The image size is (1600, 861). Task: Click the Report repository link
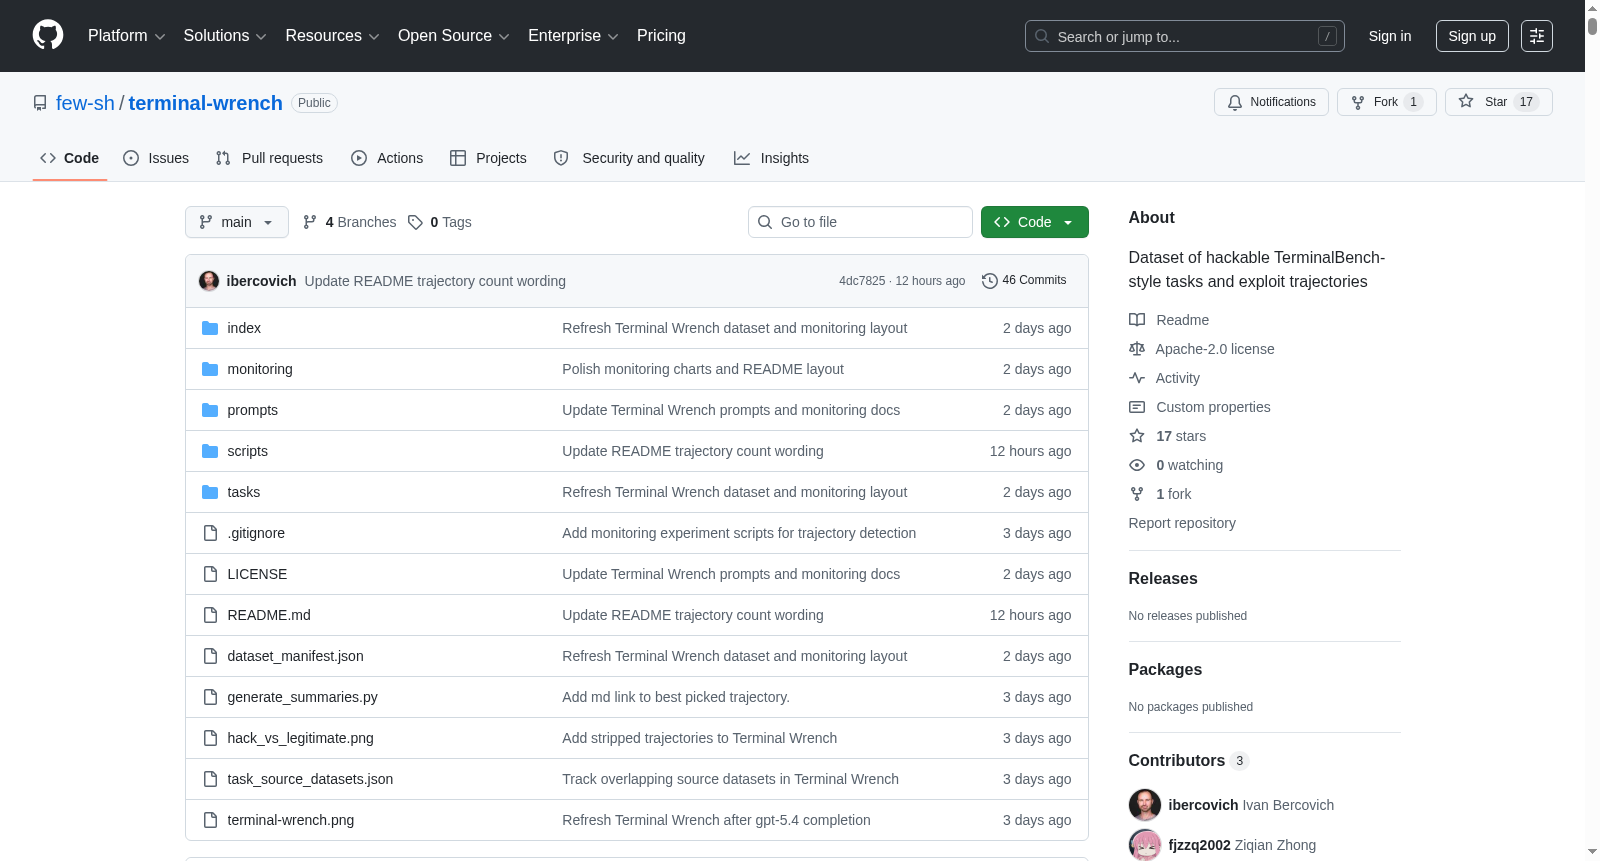pyautogui.click(x=1182, y=523)
